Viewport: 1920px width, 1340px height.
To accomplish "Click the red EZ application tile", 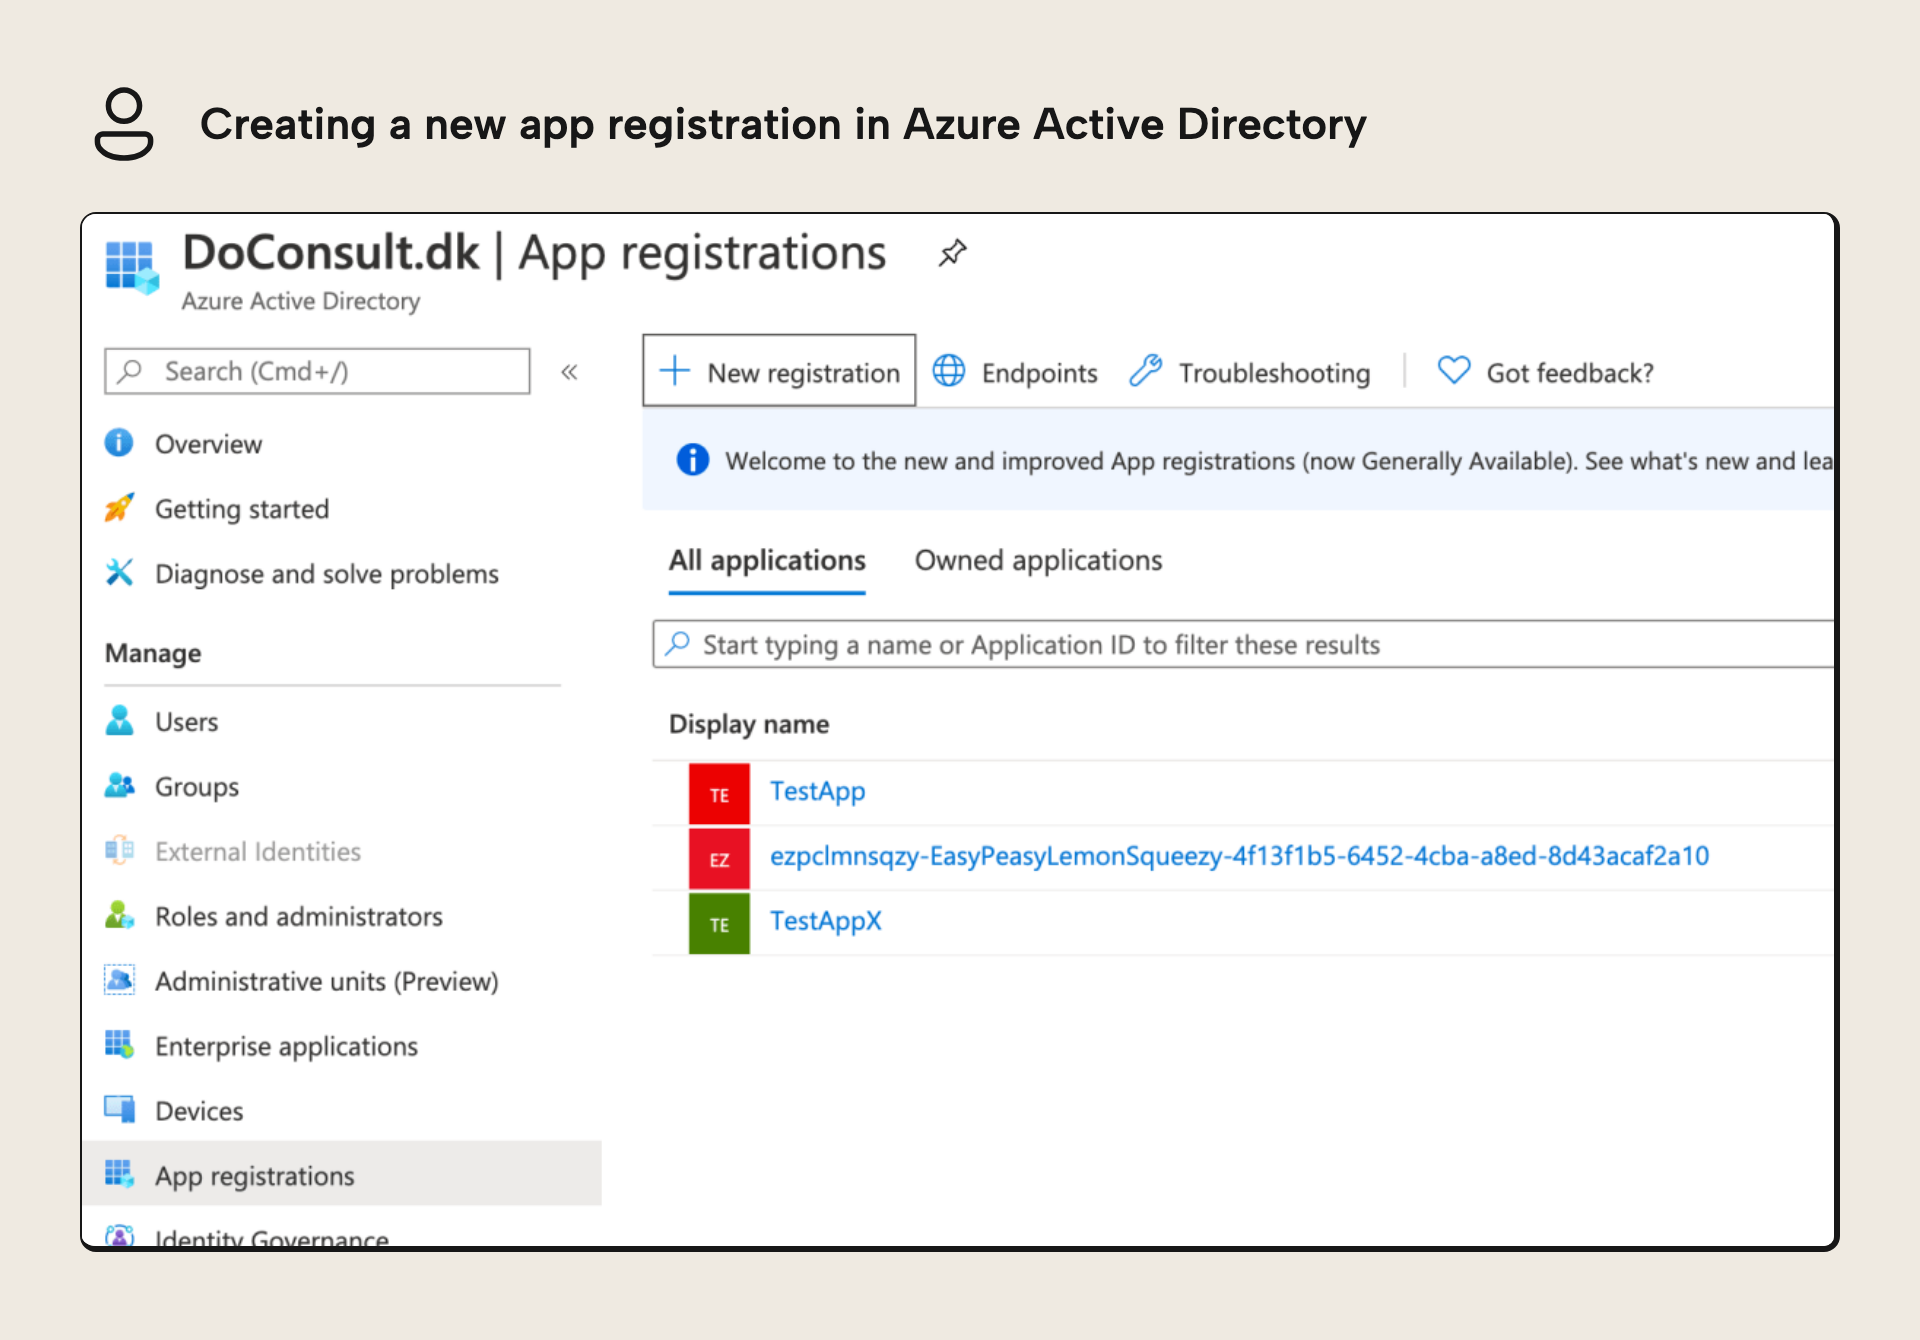I will tap(719, 859).
